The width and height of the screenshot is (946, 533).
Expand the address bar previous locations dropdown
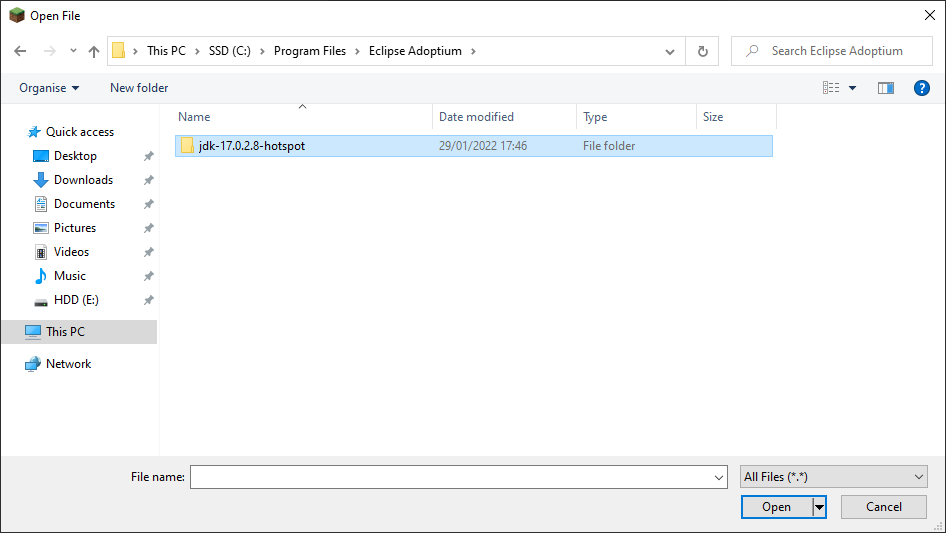click(672, 51)
